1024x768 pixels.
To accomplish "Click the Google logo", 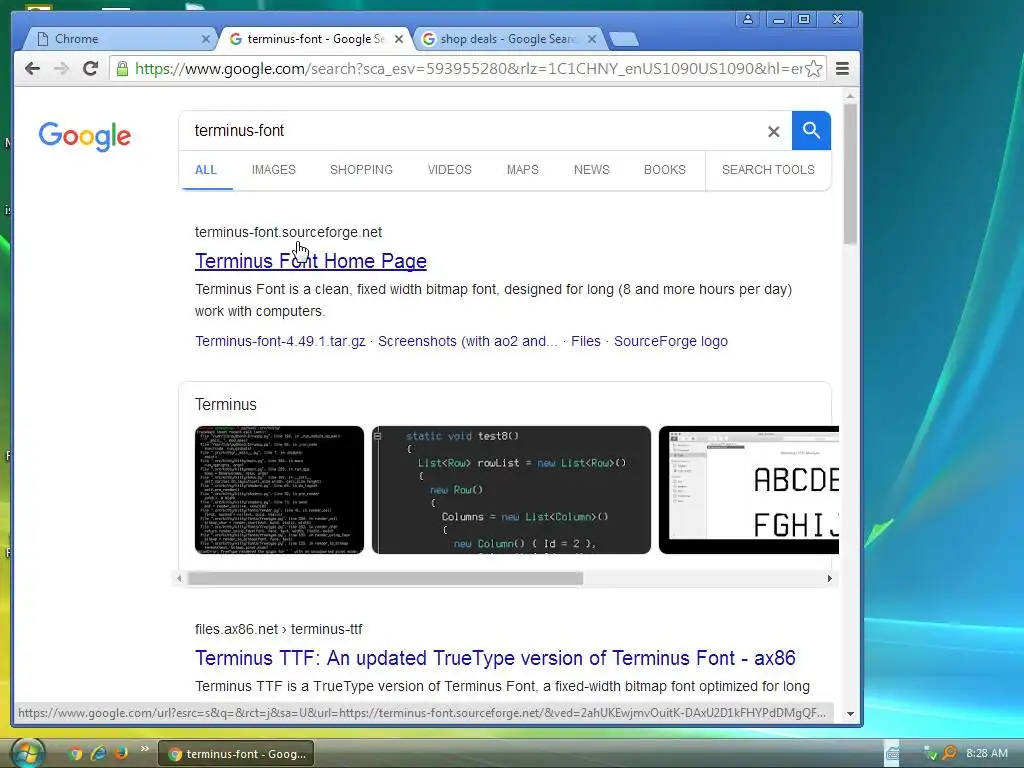I will click(85, 136).
